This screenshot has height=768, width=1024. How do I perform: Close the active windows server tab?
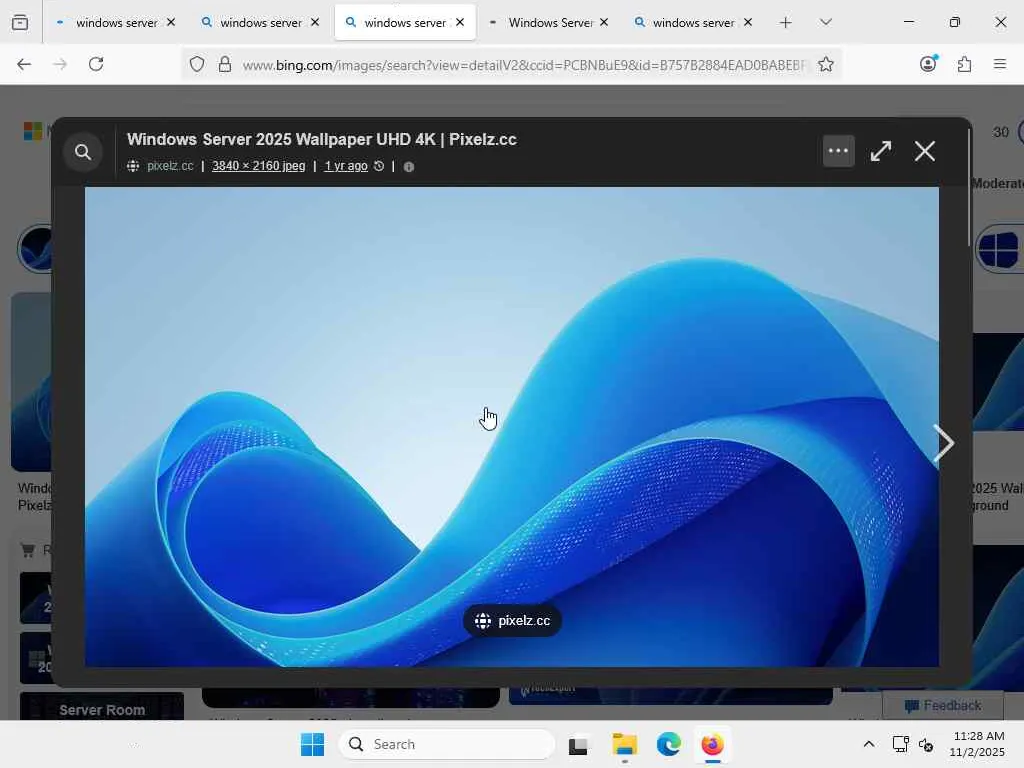coord(460,22)
